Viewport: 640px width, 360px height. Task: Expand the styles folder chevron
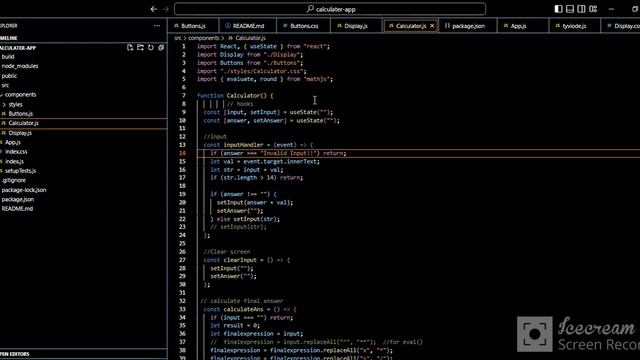[4, 104]
